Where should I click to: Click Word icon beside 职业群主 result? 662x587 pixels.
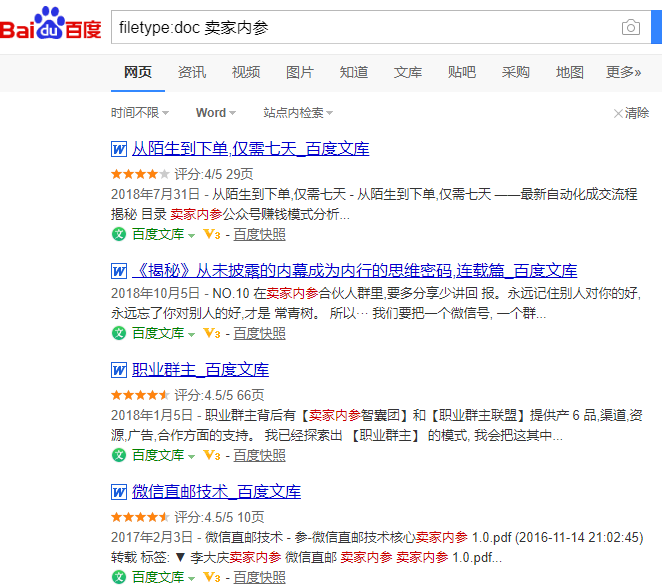(119, 370)
